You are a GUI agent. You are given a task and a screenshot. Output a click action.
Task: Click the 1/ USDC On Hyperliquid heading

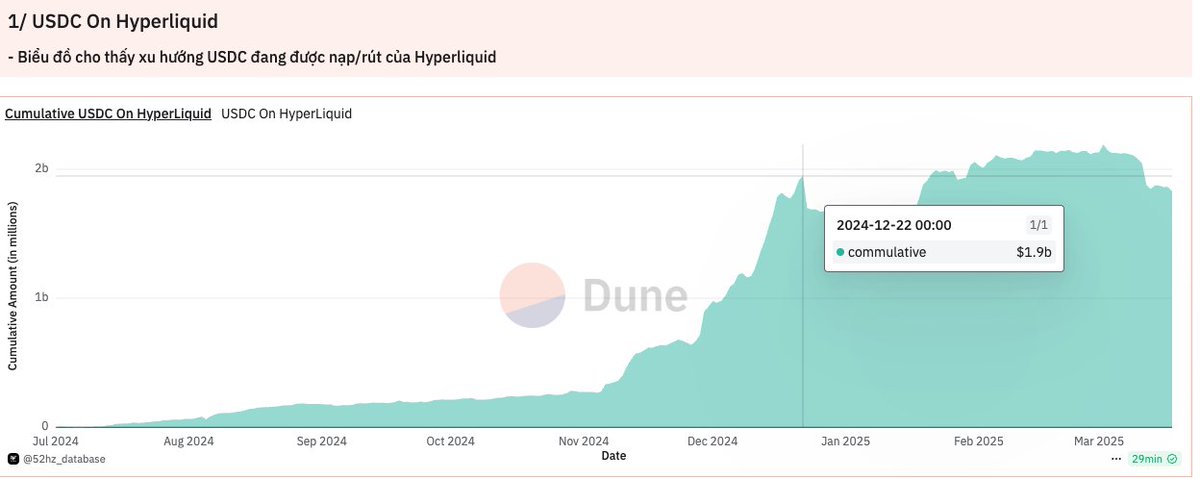click(113, 20)
